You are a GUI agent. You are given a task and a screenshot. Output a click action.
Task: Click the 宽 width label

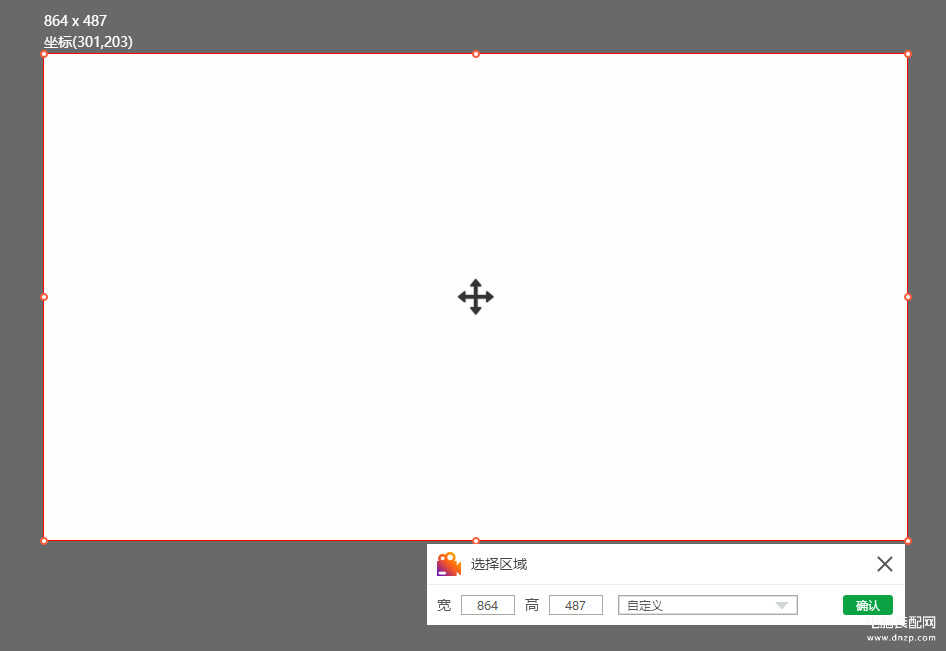pyautogui.click(x=444, y=605)
